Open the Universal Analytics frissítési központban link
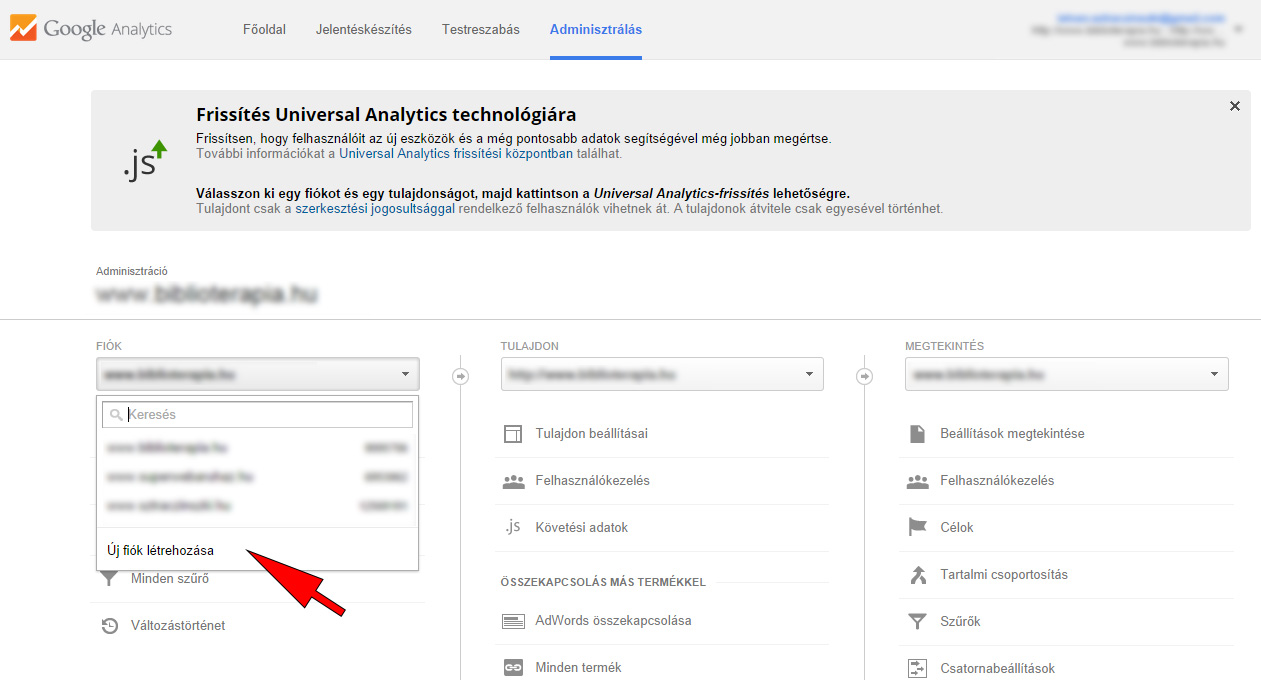The width and height of the screenshot is (1261, 680). pos(456,154)
